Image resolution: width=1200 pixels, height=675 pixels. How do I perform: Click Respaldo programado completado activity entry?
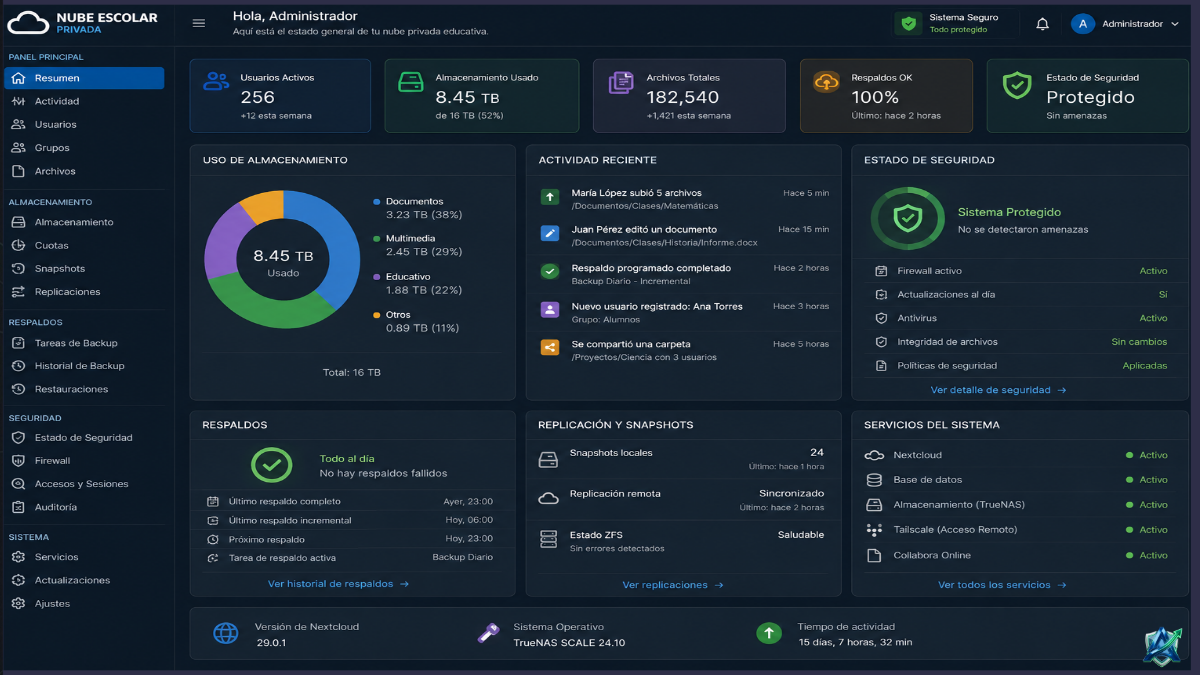685,274
